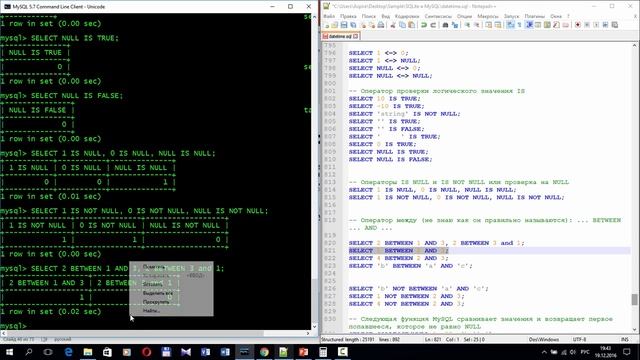Start macro recording with the red dot
Viewport: 640px width, 360px height.
[578, 25]
